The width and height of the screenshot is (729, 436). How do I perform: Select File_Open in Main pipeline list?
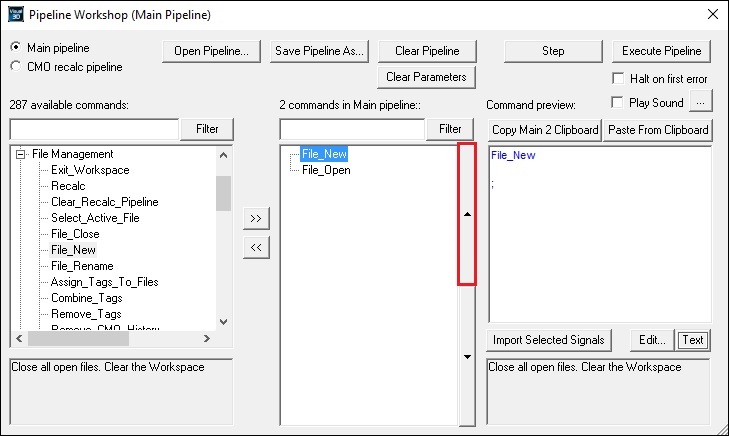click(325, 170)
